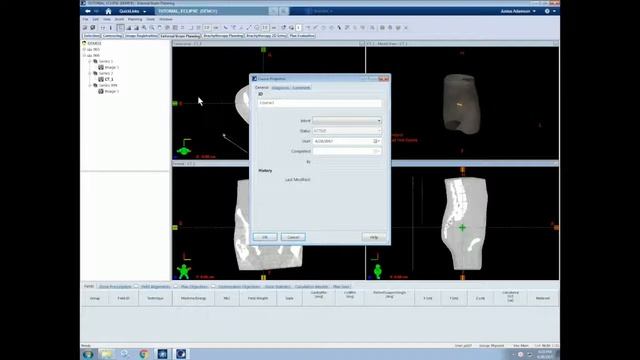640x360 pixels.
Task: Click the Windows Start button
Action: pyautogui.click(x=88, y=354)
